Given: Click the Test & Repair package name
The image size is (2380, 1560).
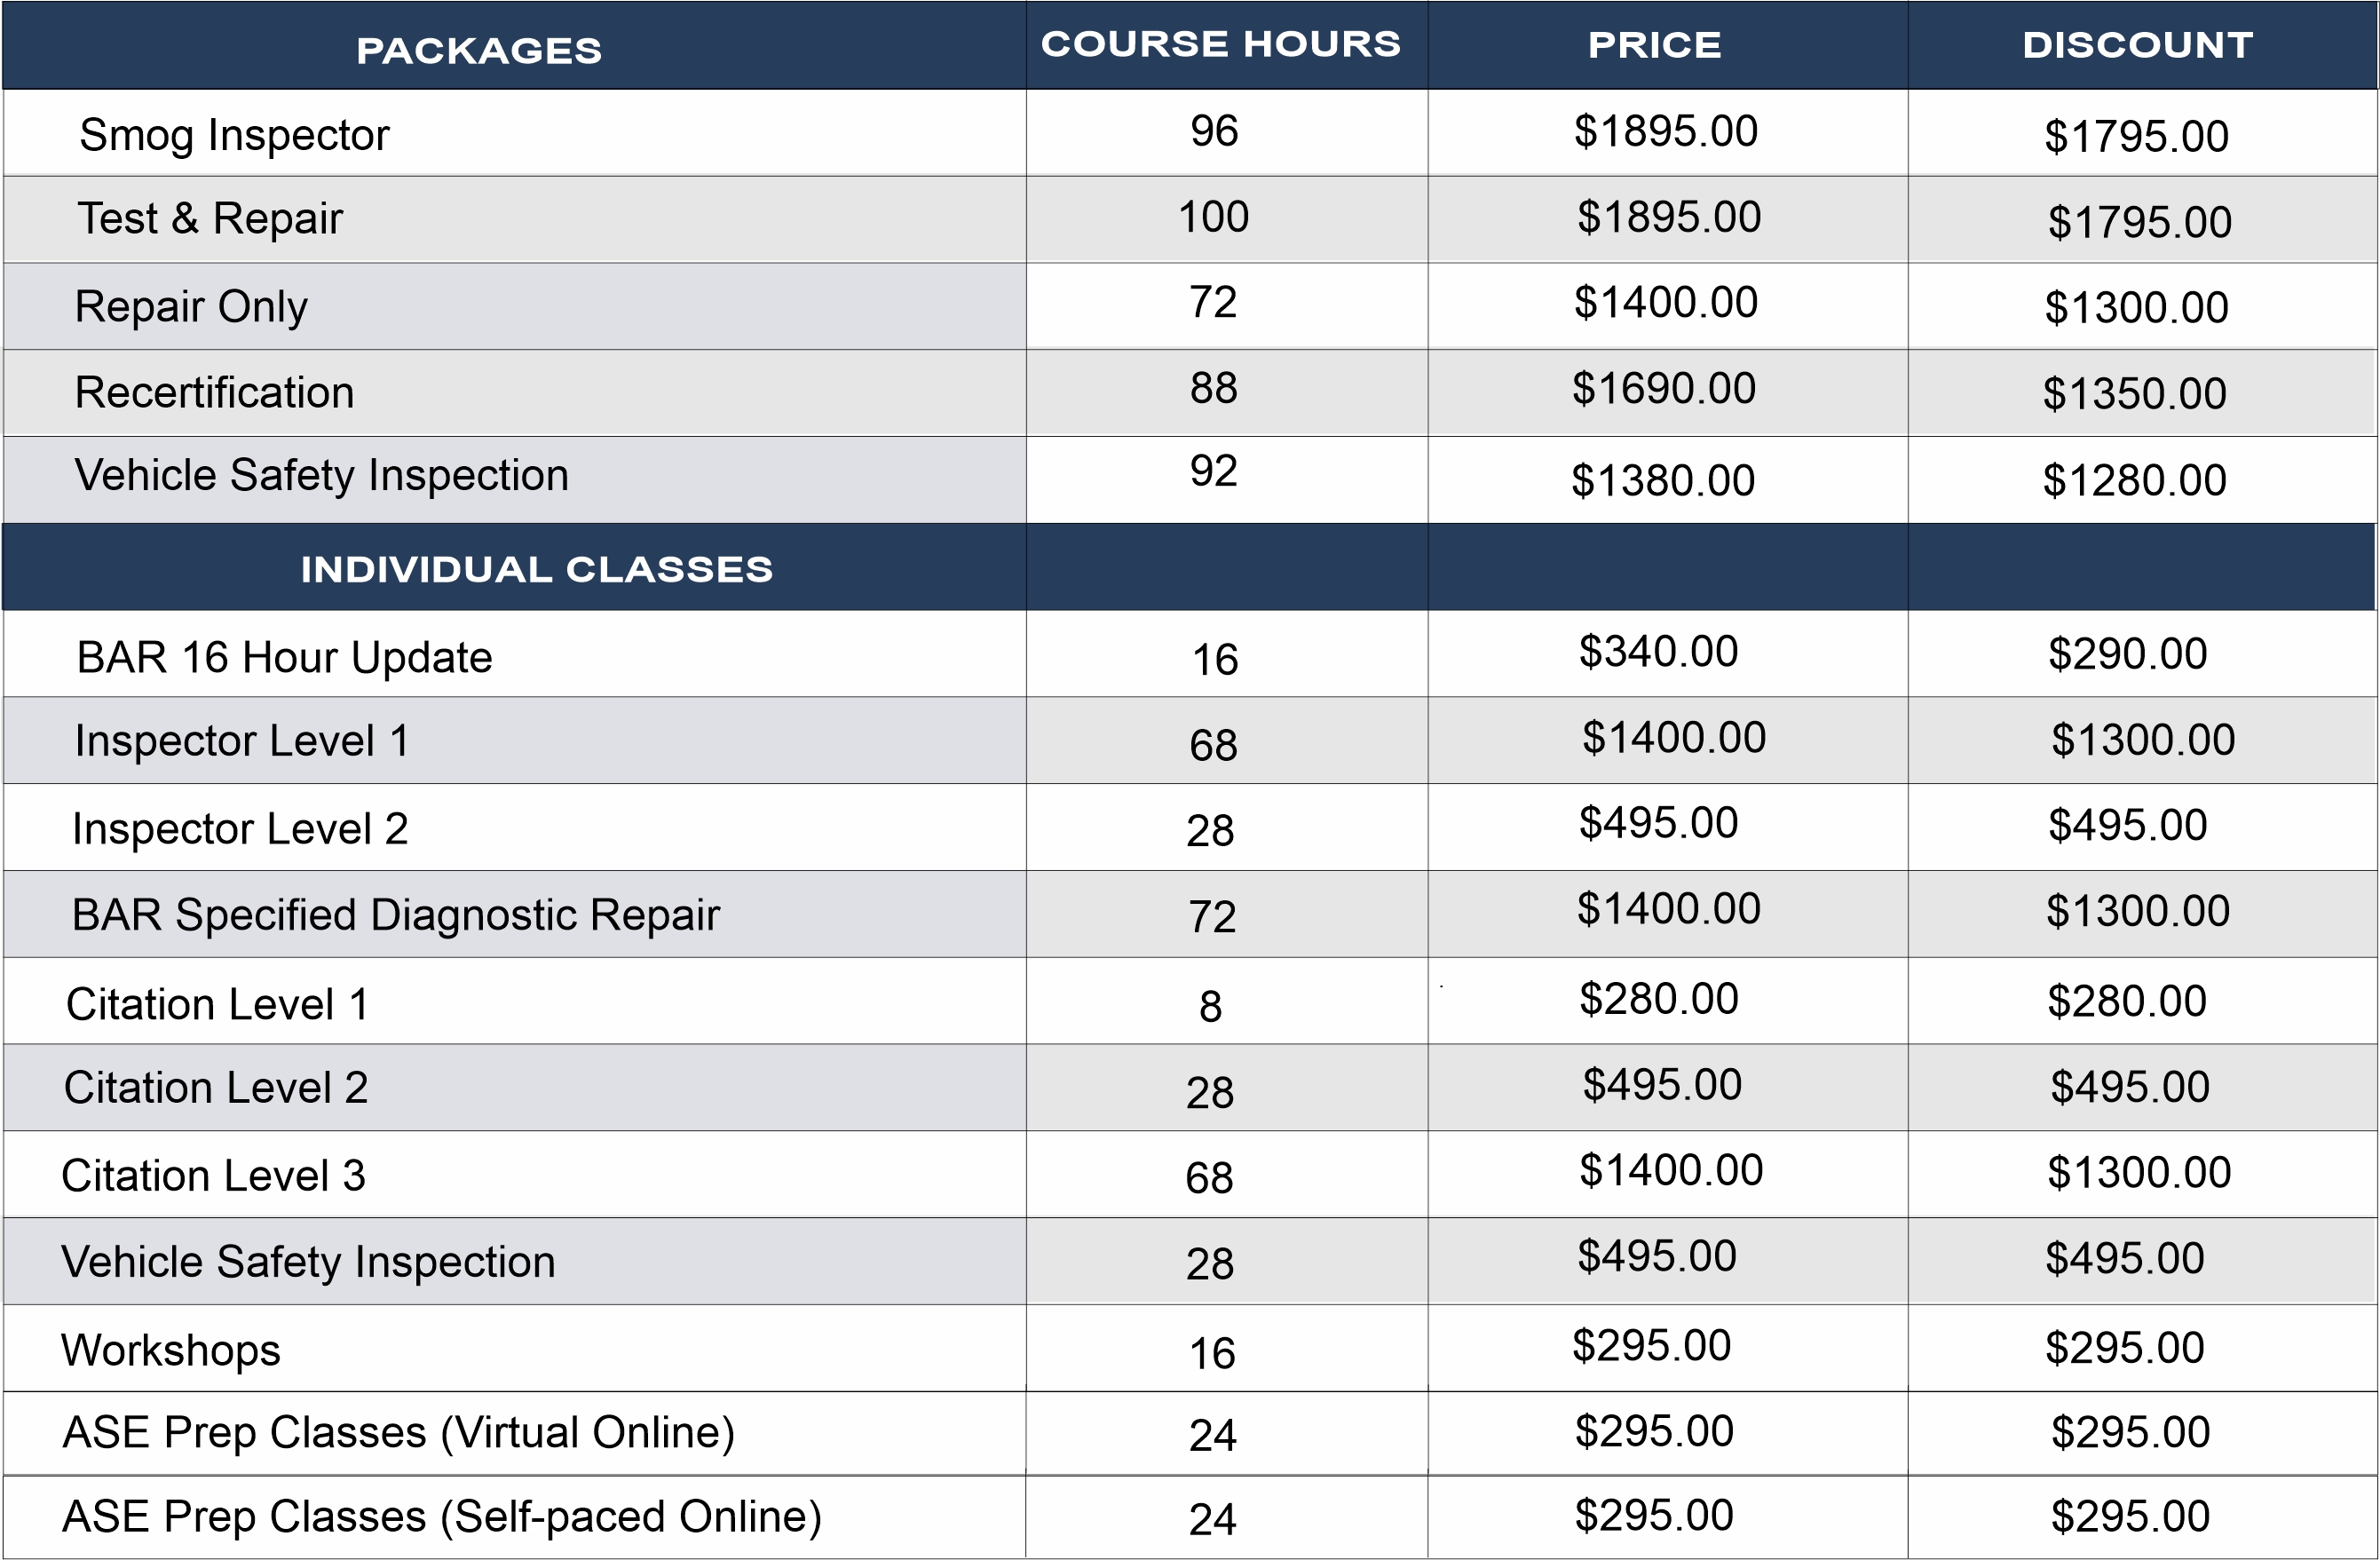Looking at the screenshot, I should [x=210, y=219].
